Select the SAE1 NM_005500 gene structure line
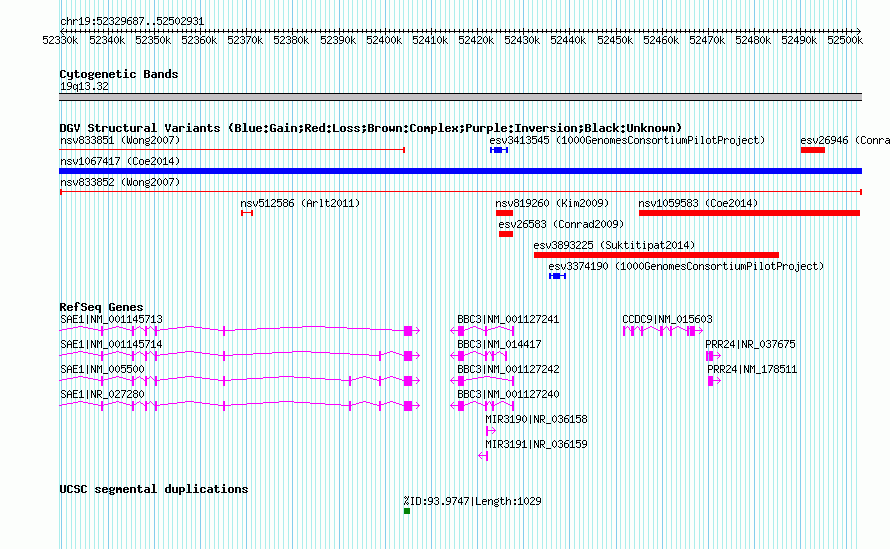Image resolution: width=890 pixels, height=549 pixels. pyautogui.click(x=240, y=381)
